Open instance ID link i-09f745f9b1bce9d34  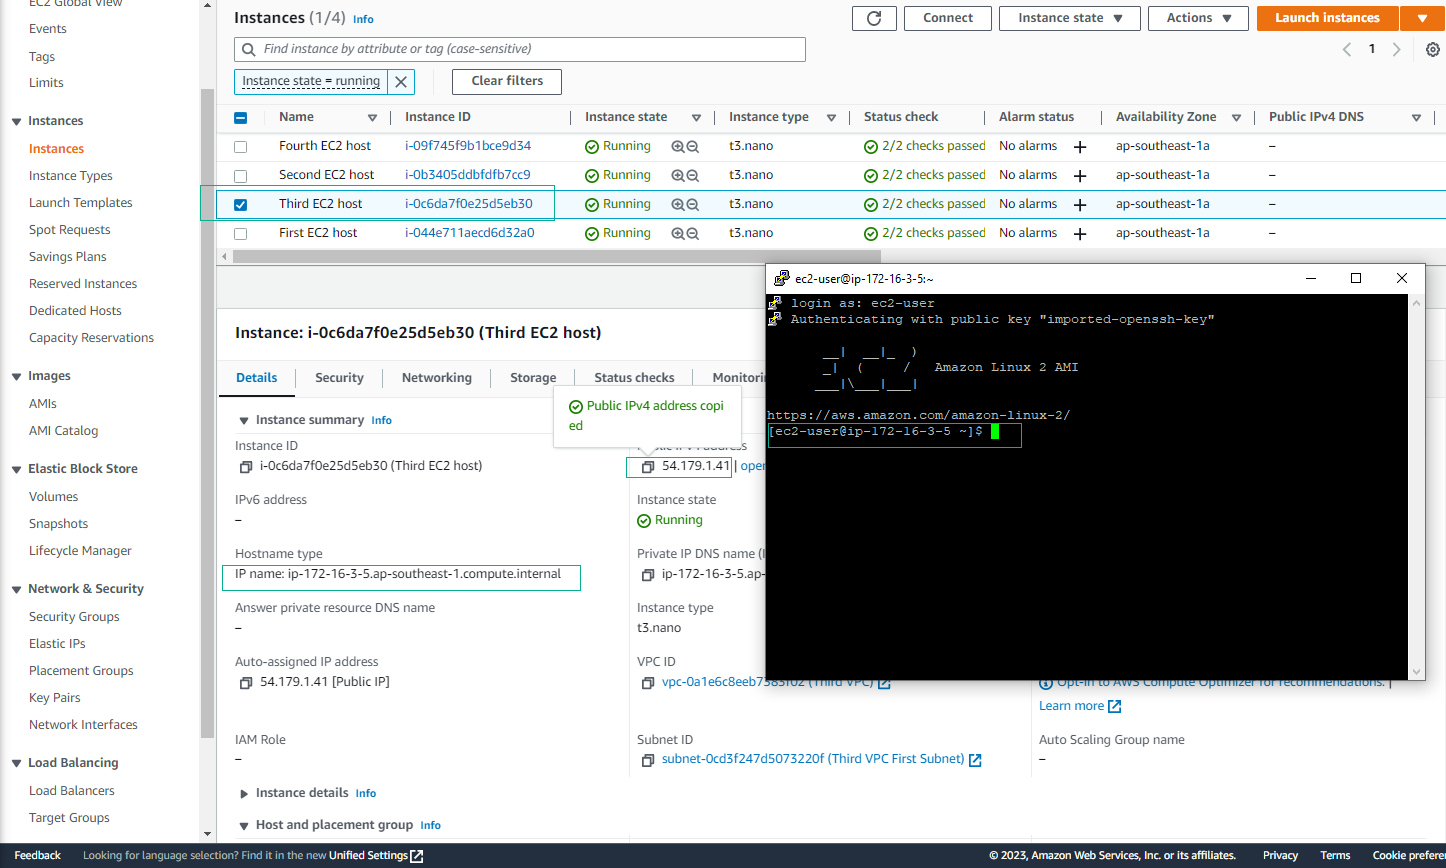(468, 146)
